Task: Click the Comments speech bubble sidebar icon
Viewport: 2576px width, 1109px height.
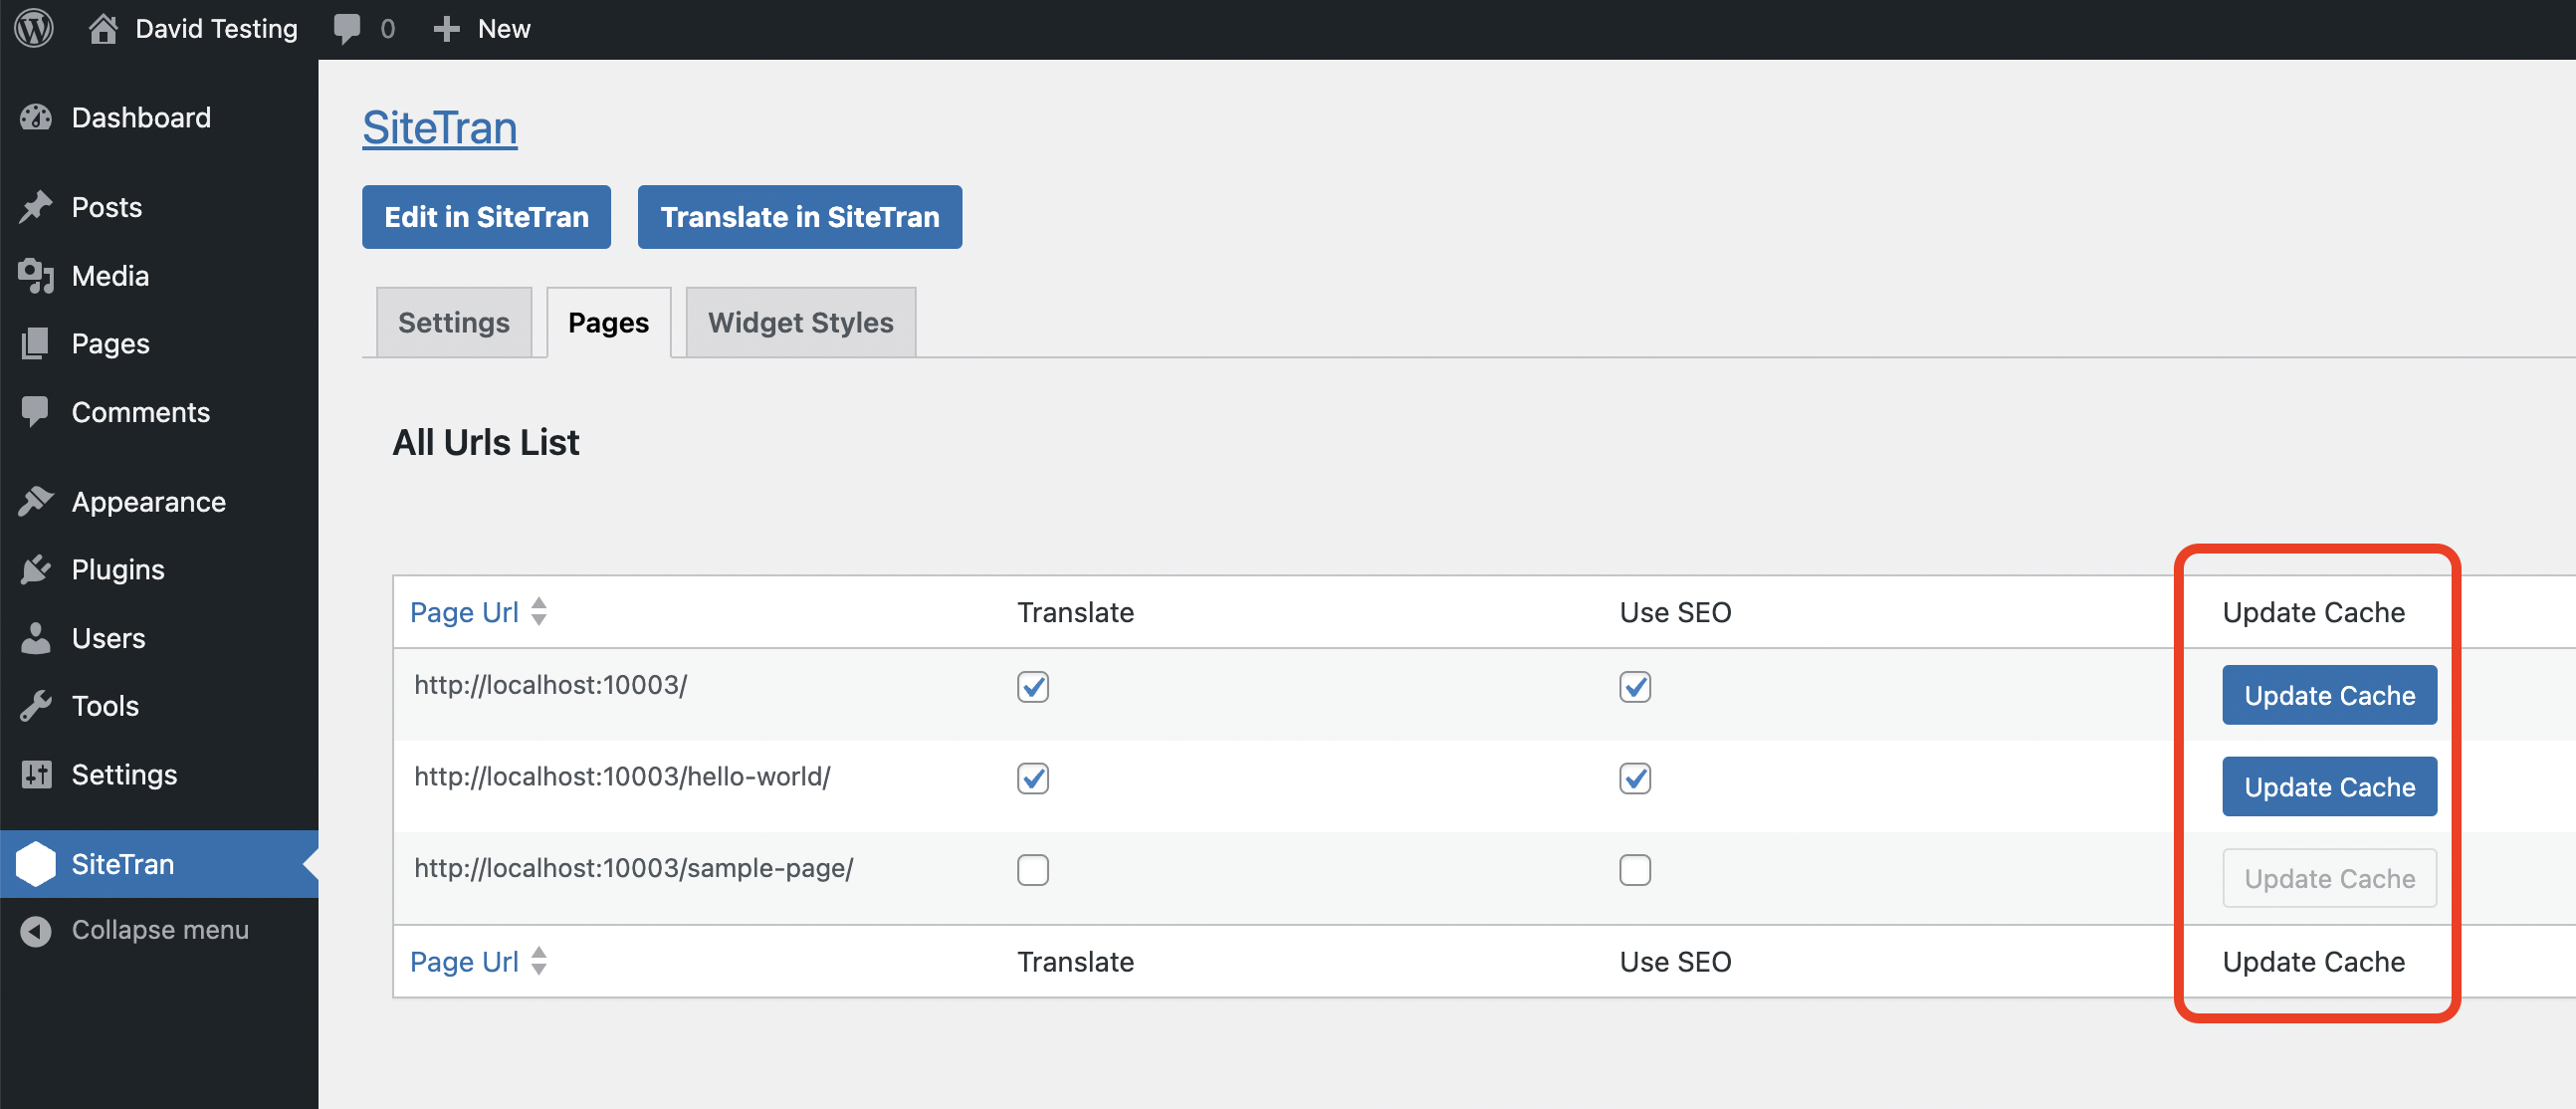Action: click(x=36, y=412)
